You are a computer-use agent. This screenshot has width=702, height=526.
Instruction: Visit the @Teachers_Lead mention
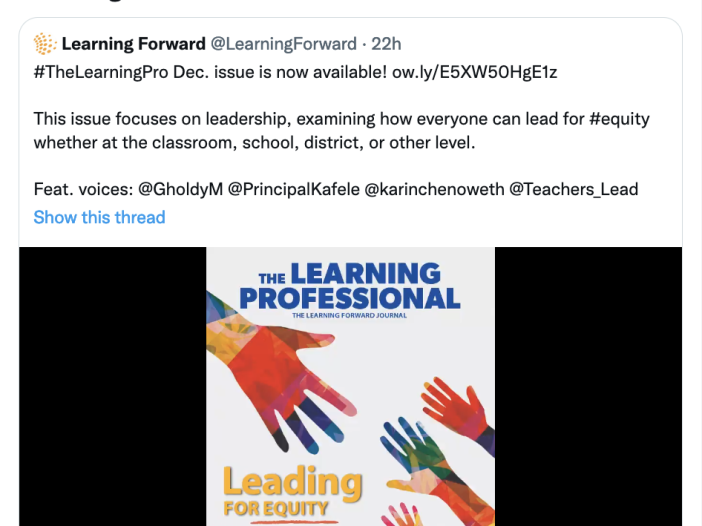click(x=574, y=189)
